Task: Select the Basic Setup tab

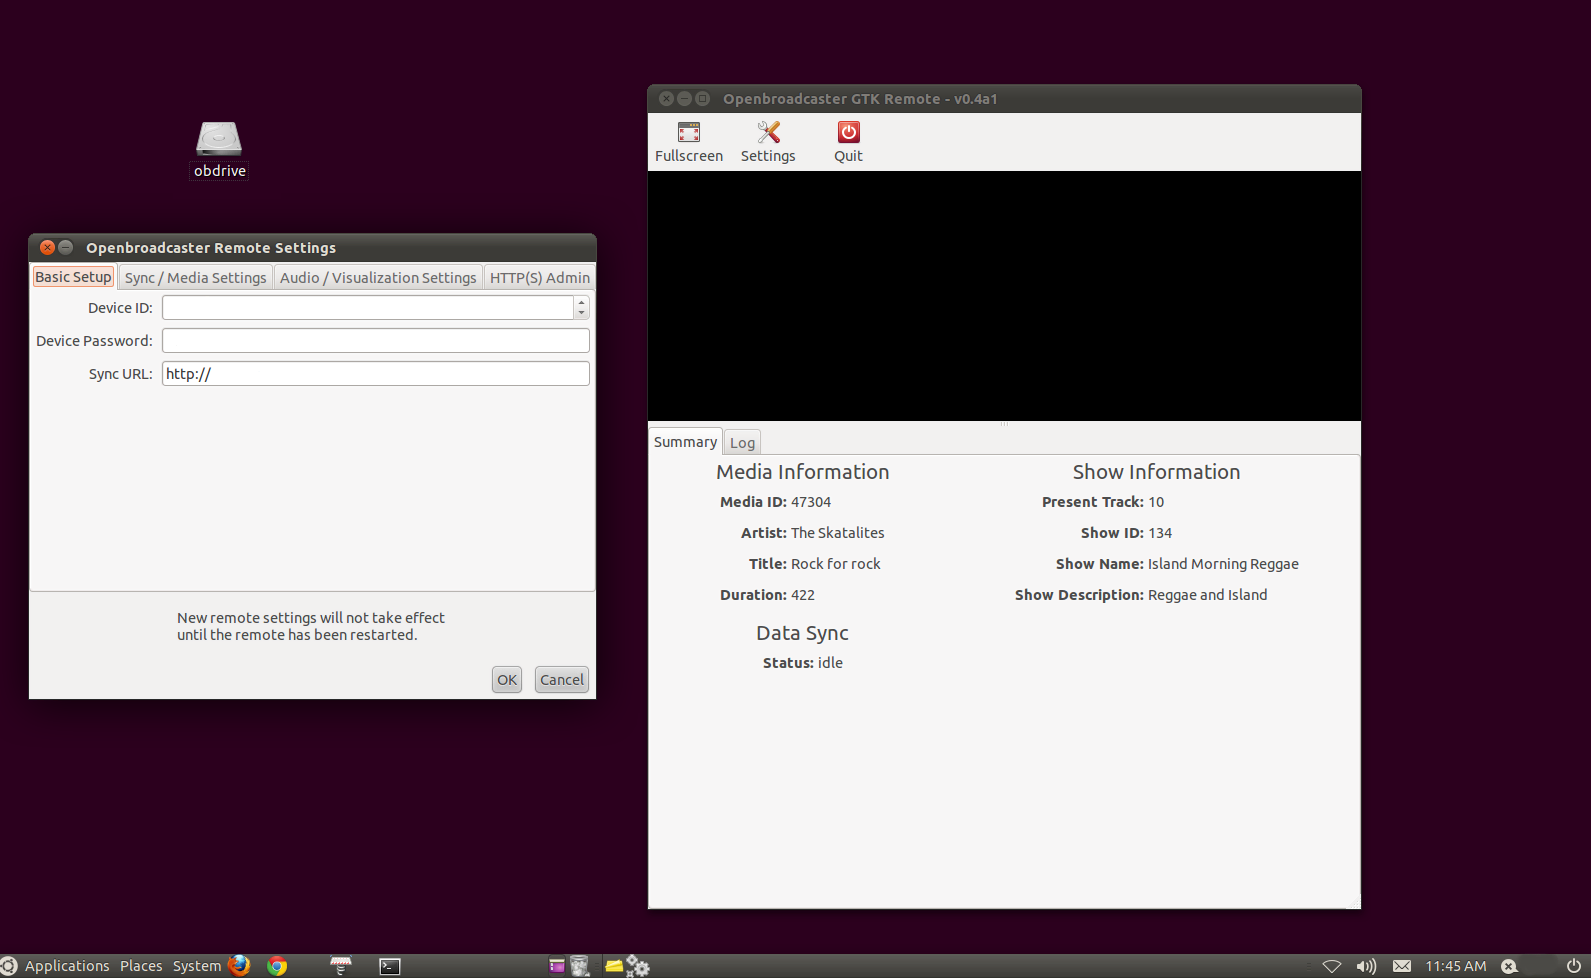Action: pyautogui.click(x=73, y=277)
